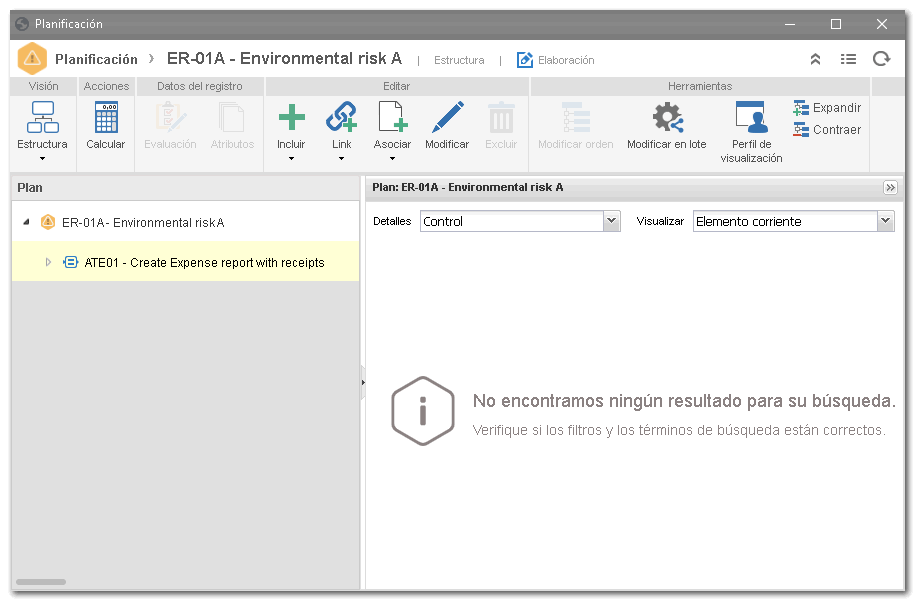The height and width of the screenshot is (602, 916).
Task: Click the Herramientas ribbon group label
Action: 700,87
